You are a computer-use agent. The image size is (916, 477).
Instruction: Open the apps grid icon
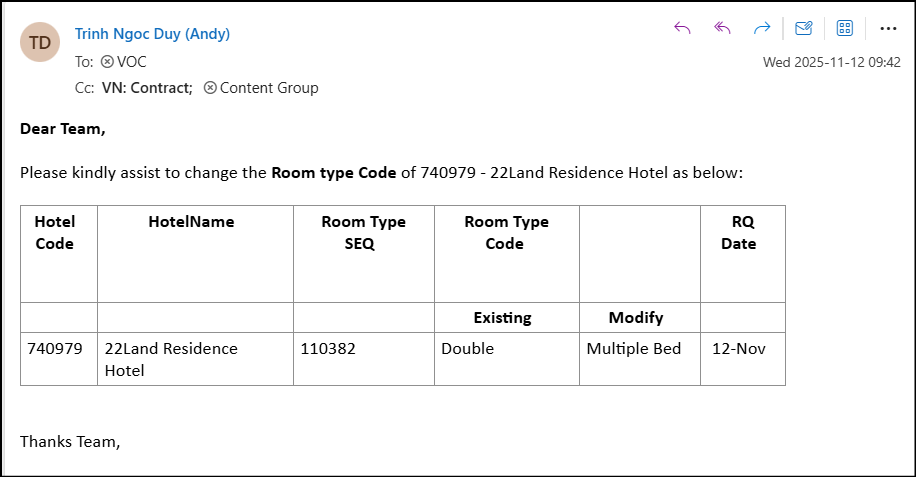click(x=844, y=28)
